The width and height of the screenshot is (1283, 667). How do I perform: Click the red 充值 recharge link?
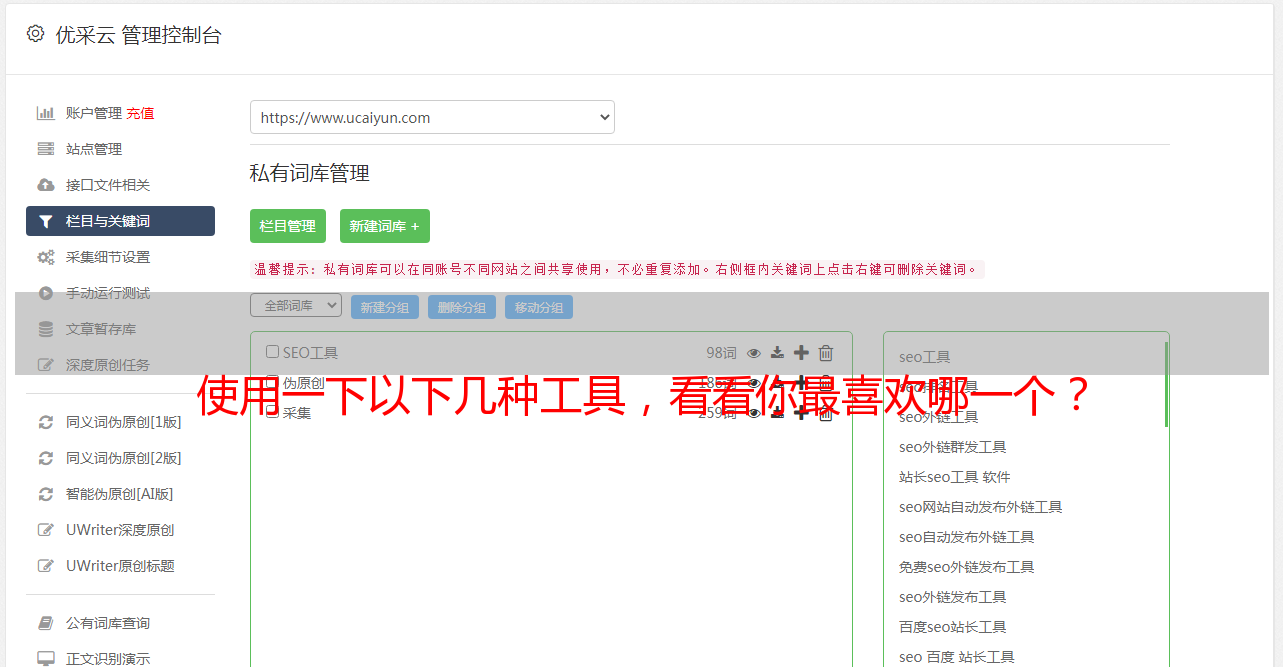(x=140, y=113)
